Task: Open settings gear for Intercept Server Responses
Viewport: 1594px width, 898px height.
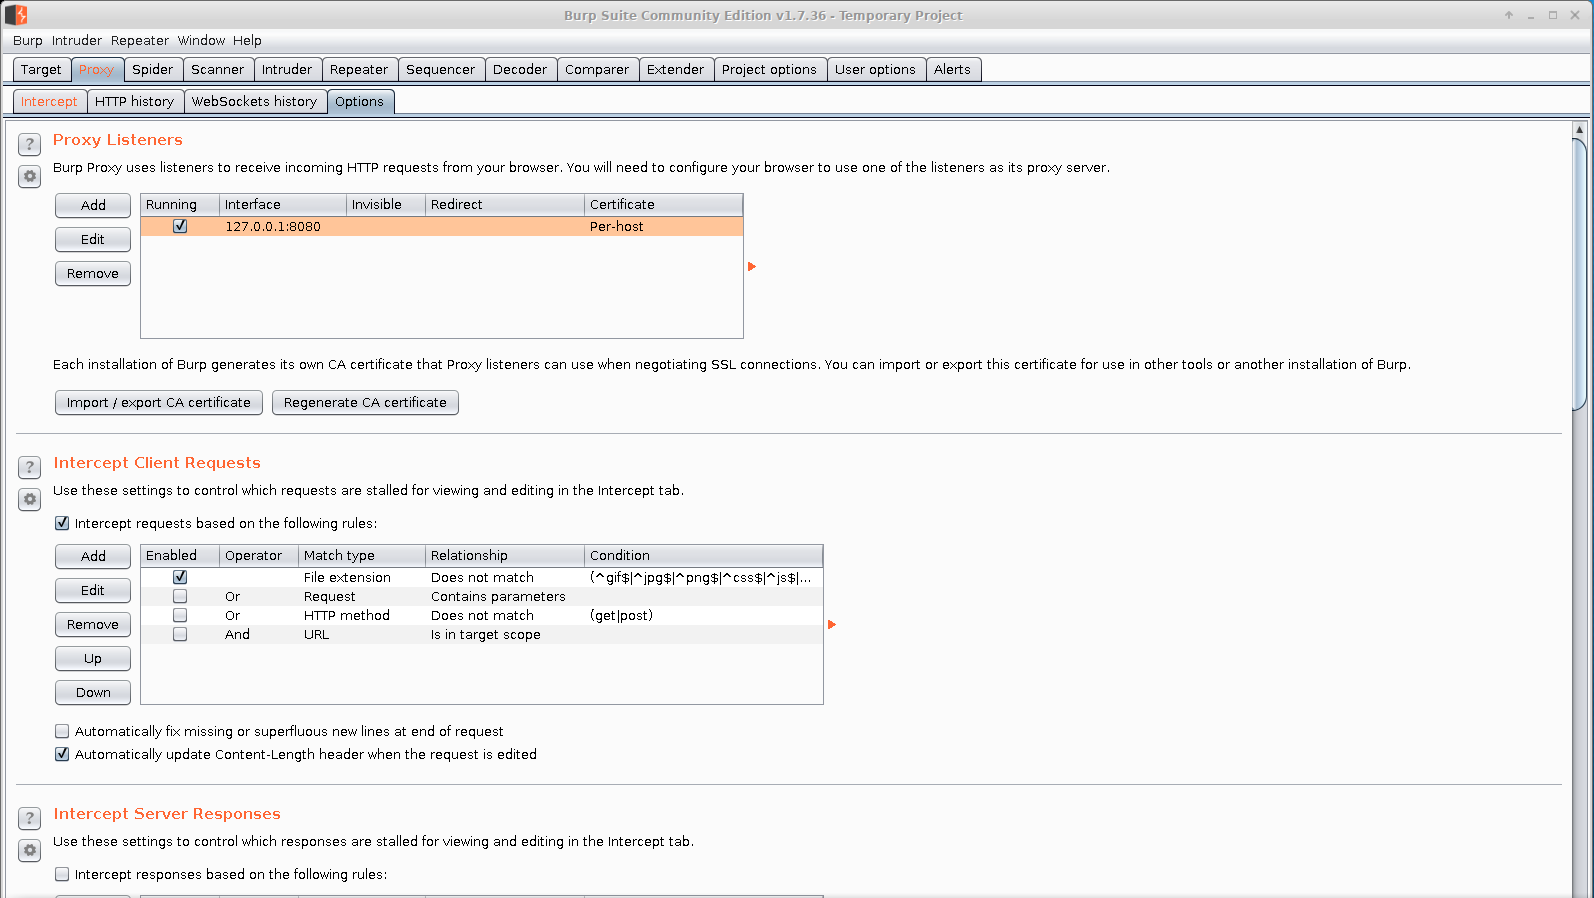Action: [30, 851]
